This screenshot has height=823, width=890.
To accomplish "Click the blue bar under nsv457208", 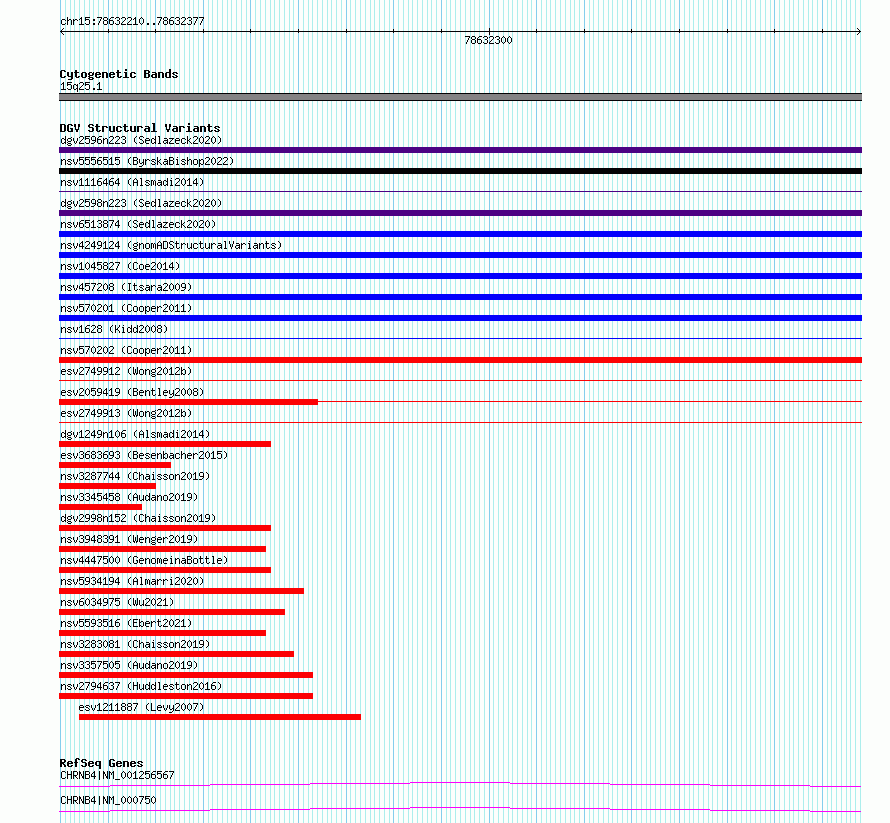I will coord(460,297).
